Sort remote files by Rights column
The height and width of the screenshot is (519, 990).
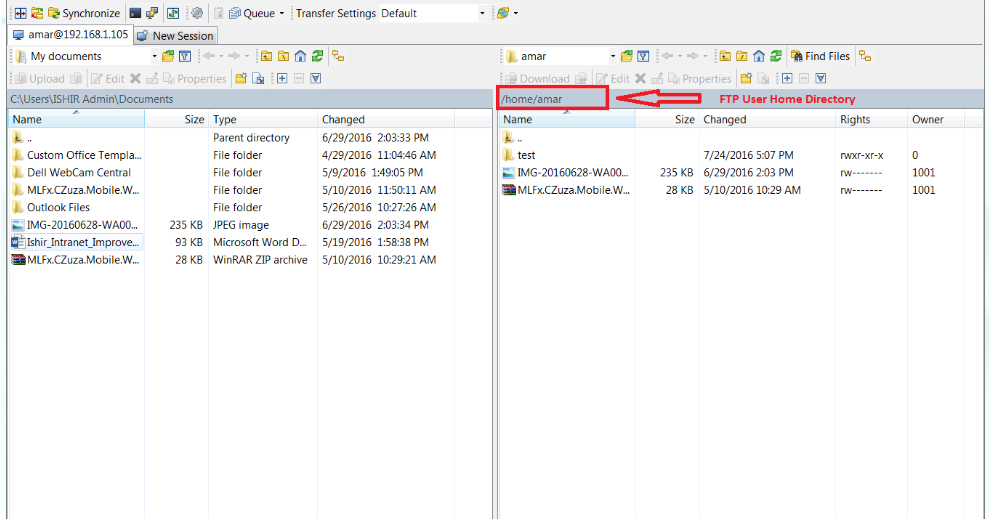pyautogui.click(x=871, y=119)
